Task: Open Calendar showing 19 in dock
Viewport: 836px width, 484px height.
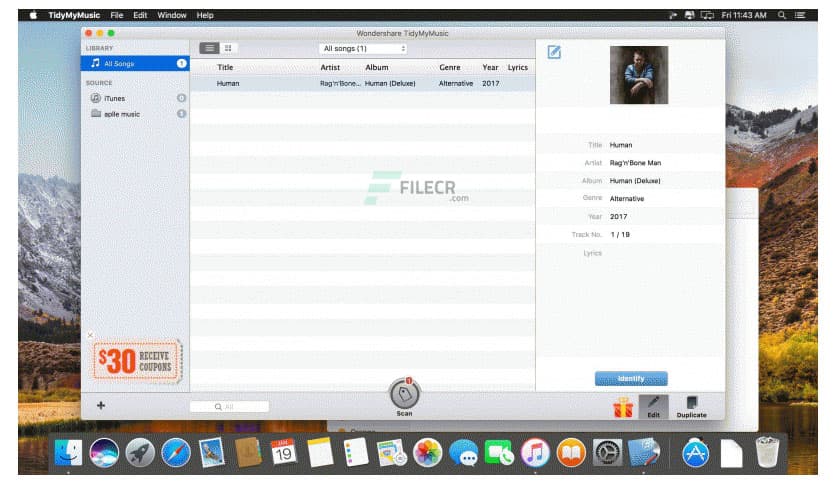Action: (283, 453)
